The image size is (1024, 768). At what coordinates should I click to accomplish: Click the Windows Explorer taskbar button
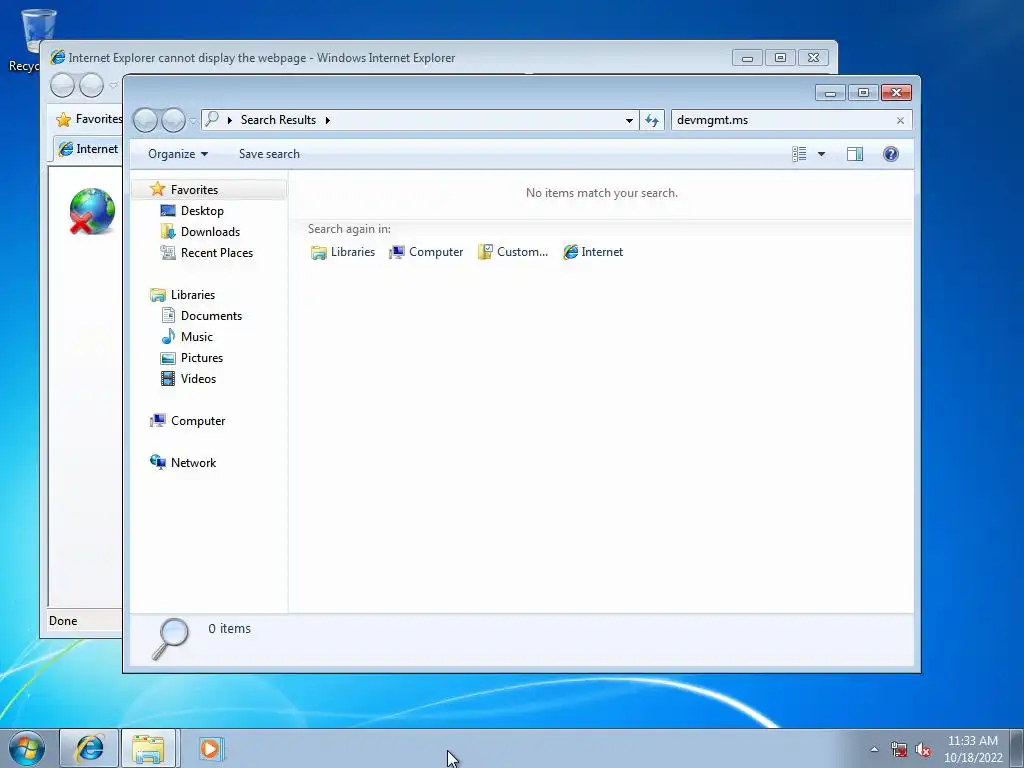pyautogui.click(x=148, y=748)
